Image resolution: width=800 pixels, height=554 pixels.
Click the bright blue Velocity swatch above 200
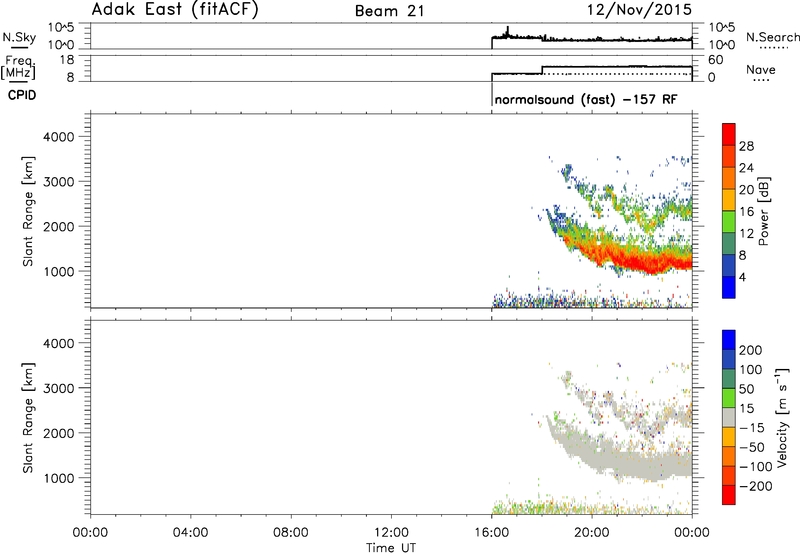(729, 340)
